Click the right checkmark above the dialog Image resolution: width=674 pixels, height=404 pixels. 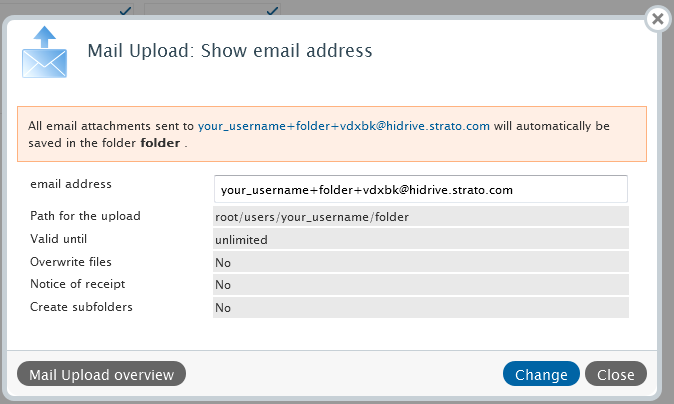(270, 11)
